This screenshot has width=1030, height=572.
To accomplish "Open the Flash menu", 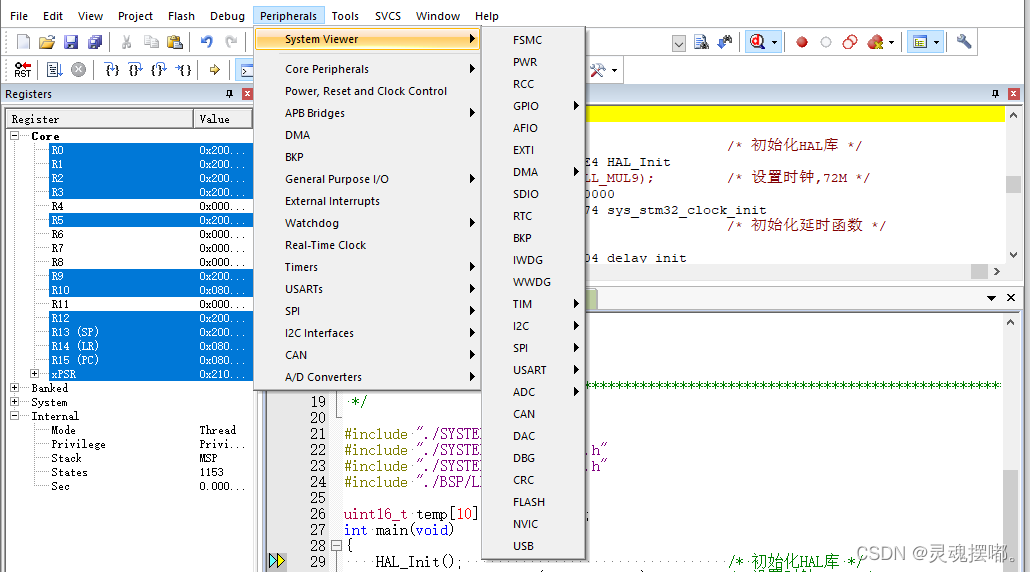I will [x=181, y=16].
